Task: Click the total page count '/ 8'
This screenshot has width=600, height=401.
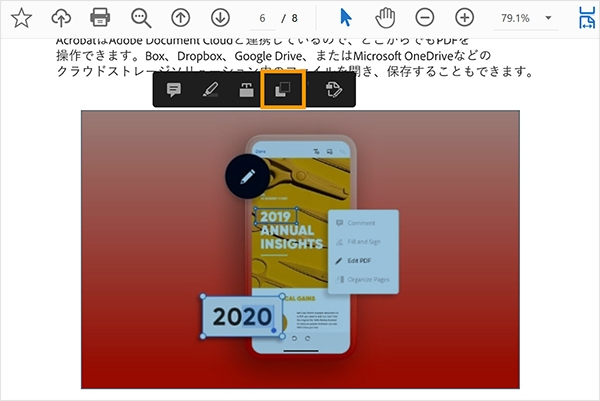Action: [x=289, y=18]
